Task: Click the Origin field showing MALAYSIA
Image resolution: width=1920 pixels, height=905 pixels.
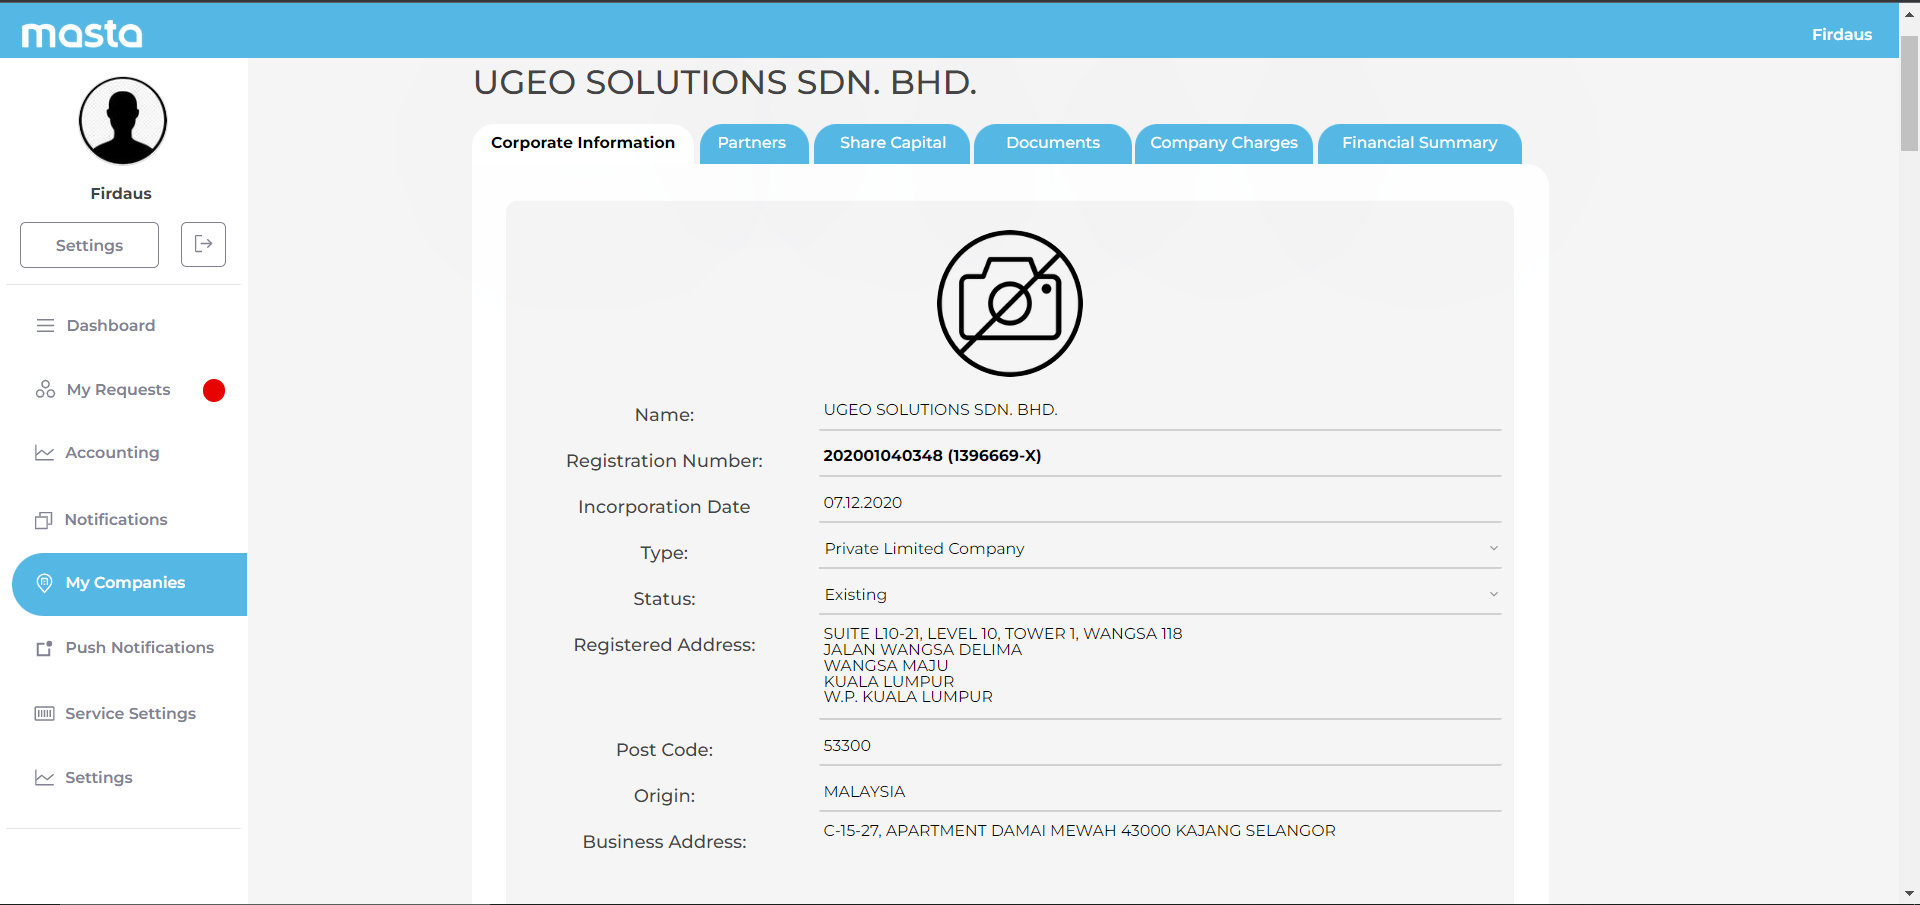Action: tap(1160, 792)
